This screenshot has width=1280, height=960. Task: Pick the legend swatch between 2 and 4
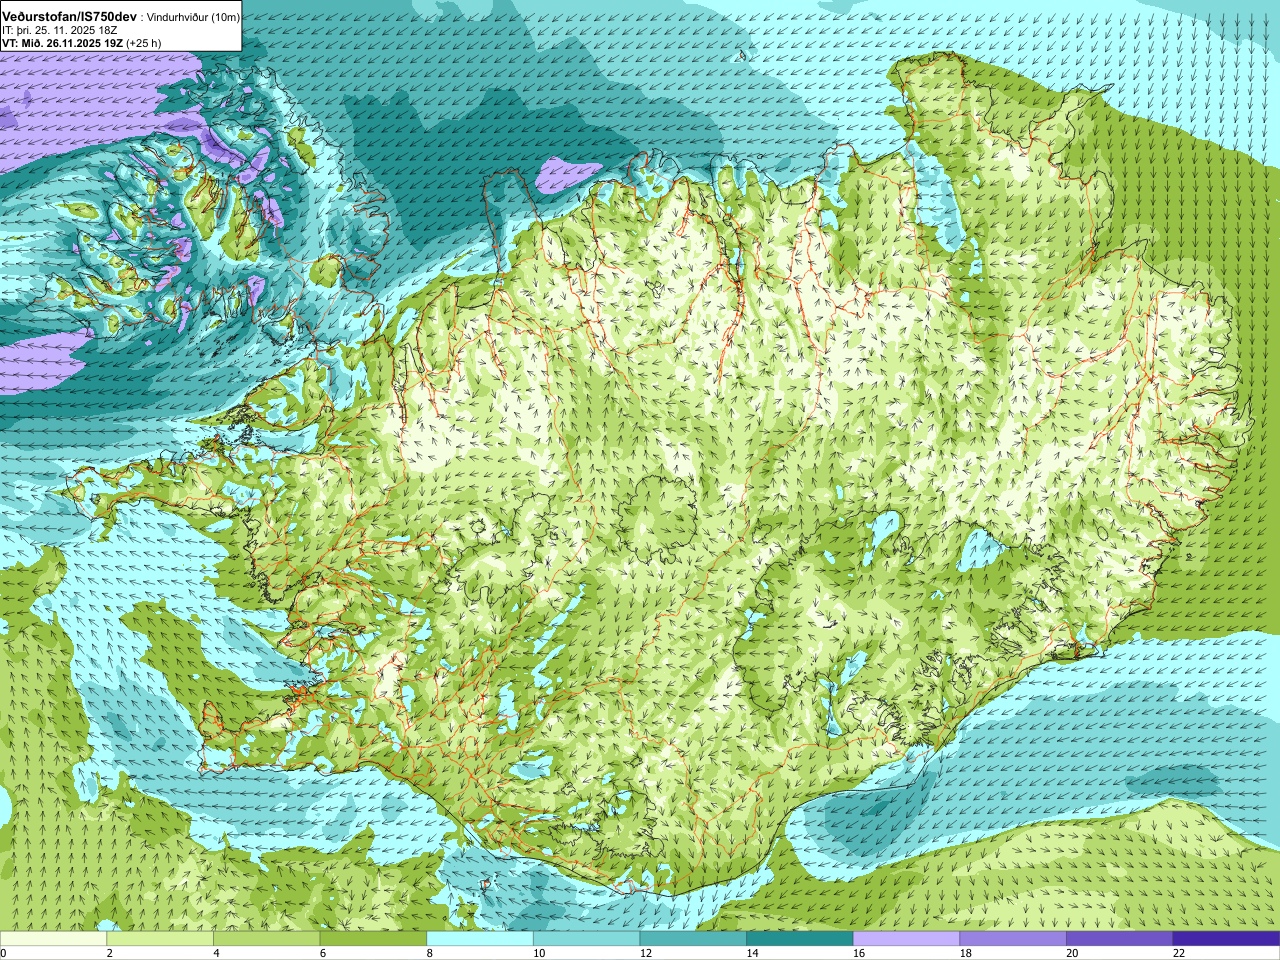coord(160,939)
